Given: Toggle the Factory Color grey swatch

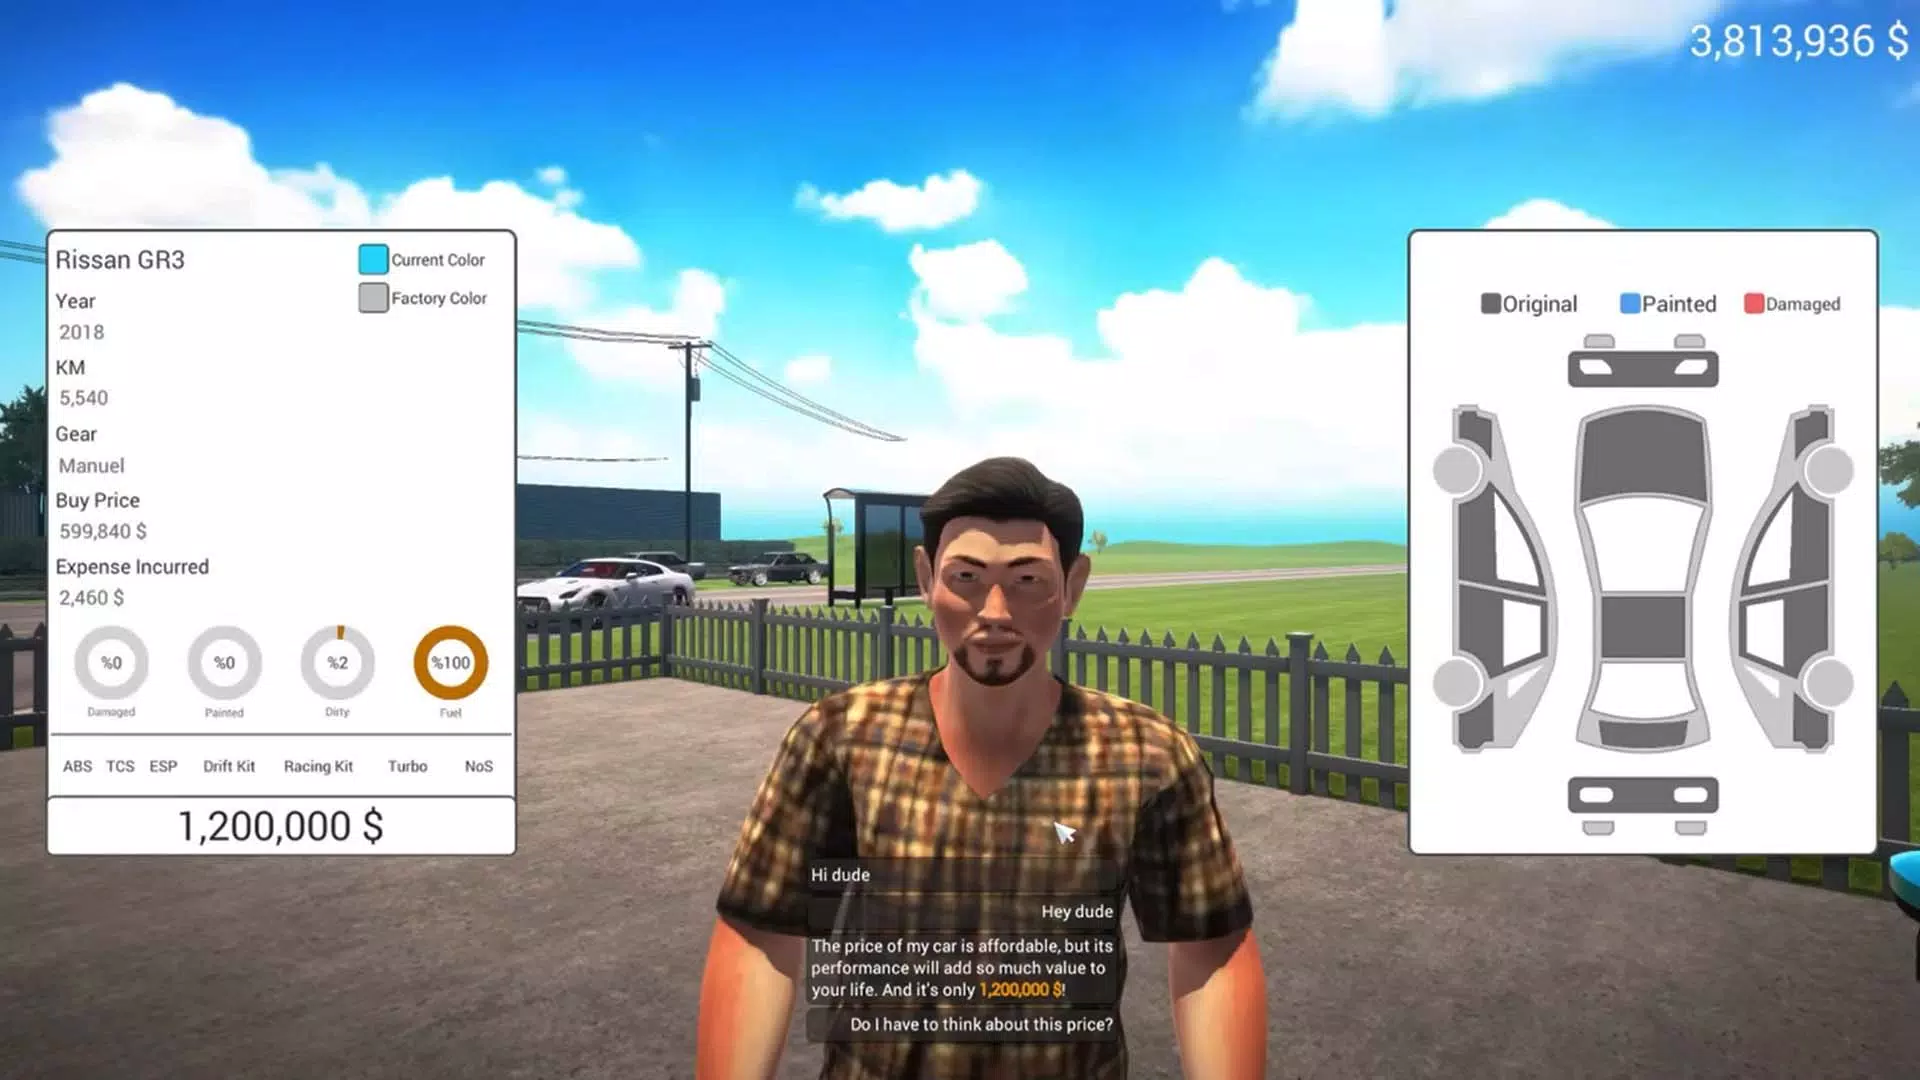Looking at the screenshot, I should click(372, 297).
